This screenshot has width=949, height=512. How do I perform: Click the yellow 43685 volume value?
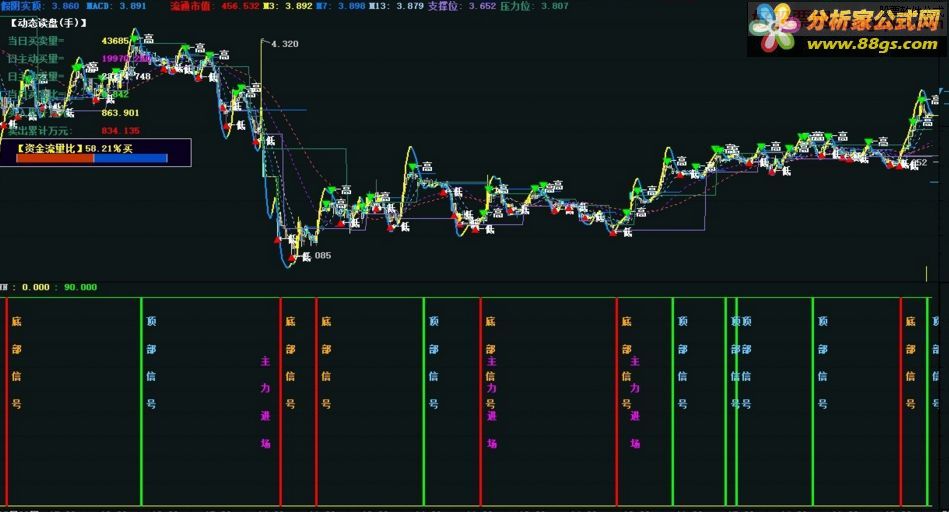pyautogui.click(x=115, y=41)
